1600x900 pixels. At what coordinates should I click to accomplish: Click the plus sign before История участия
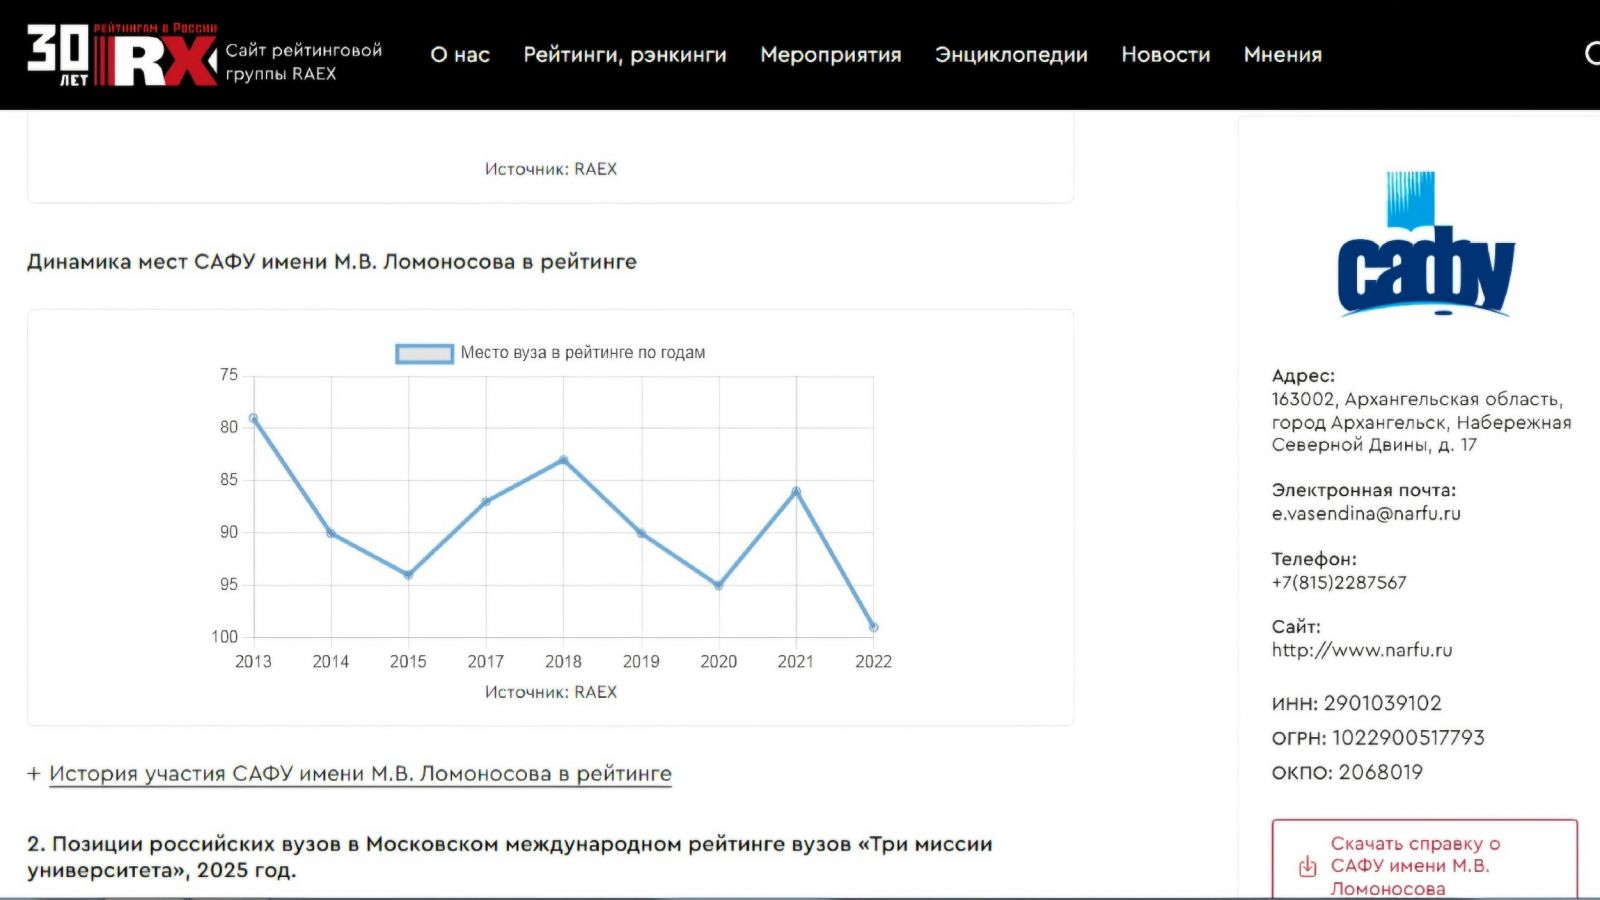(34, 774)
